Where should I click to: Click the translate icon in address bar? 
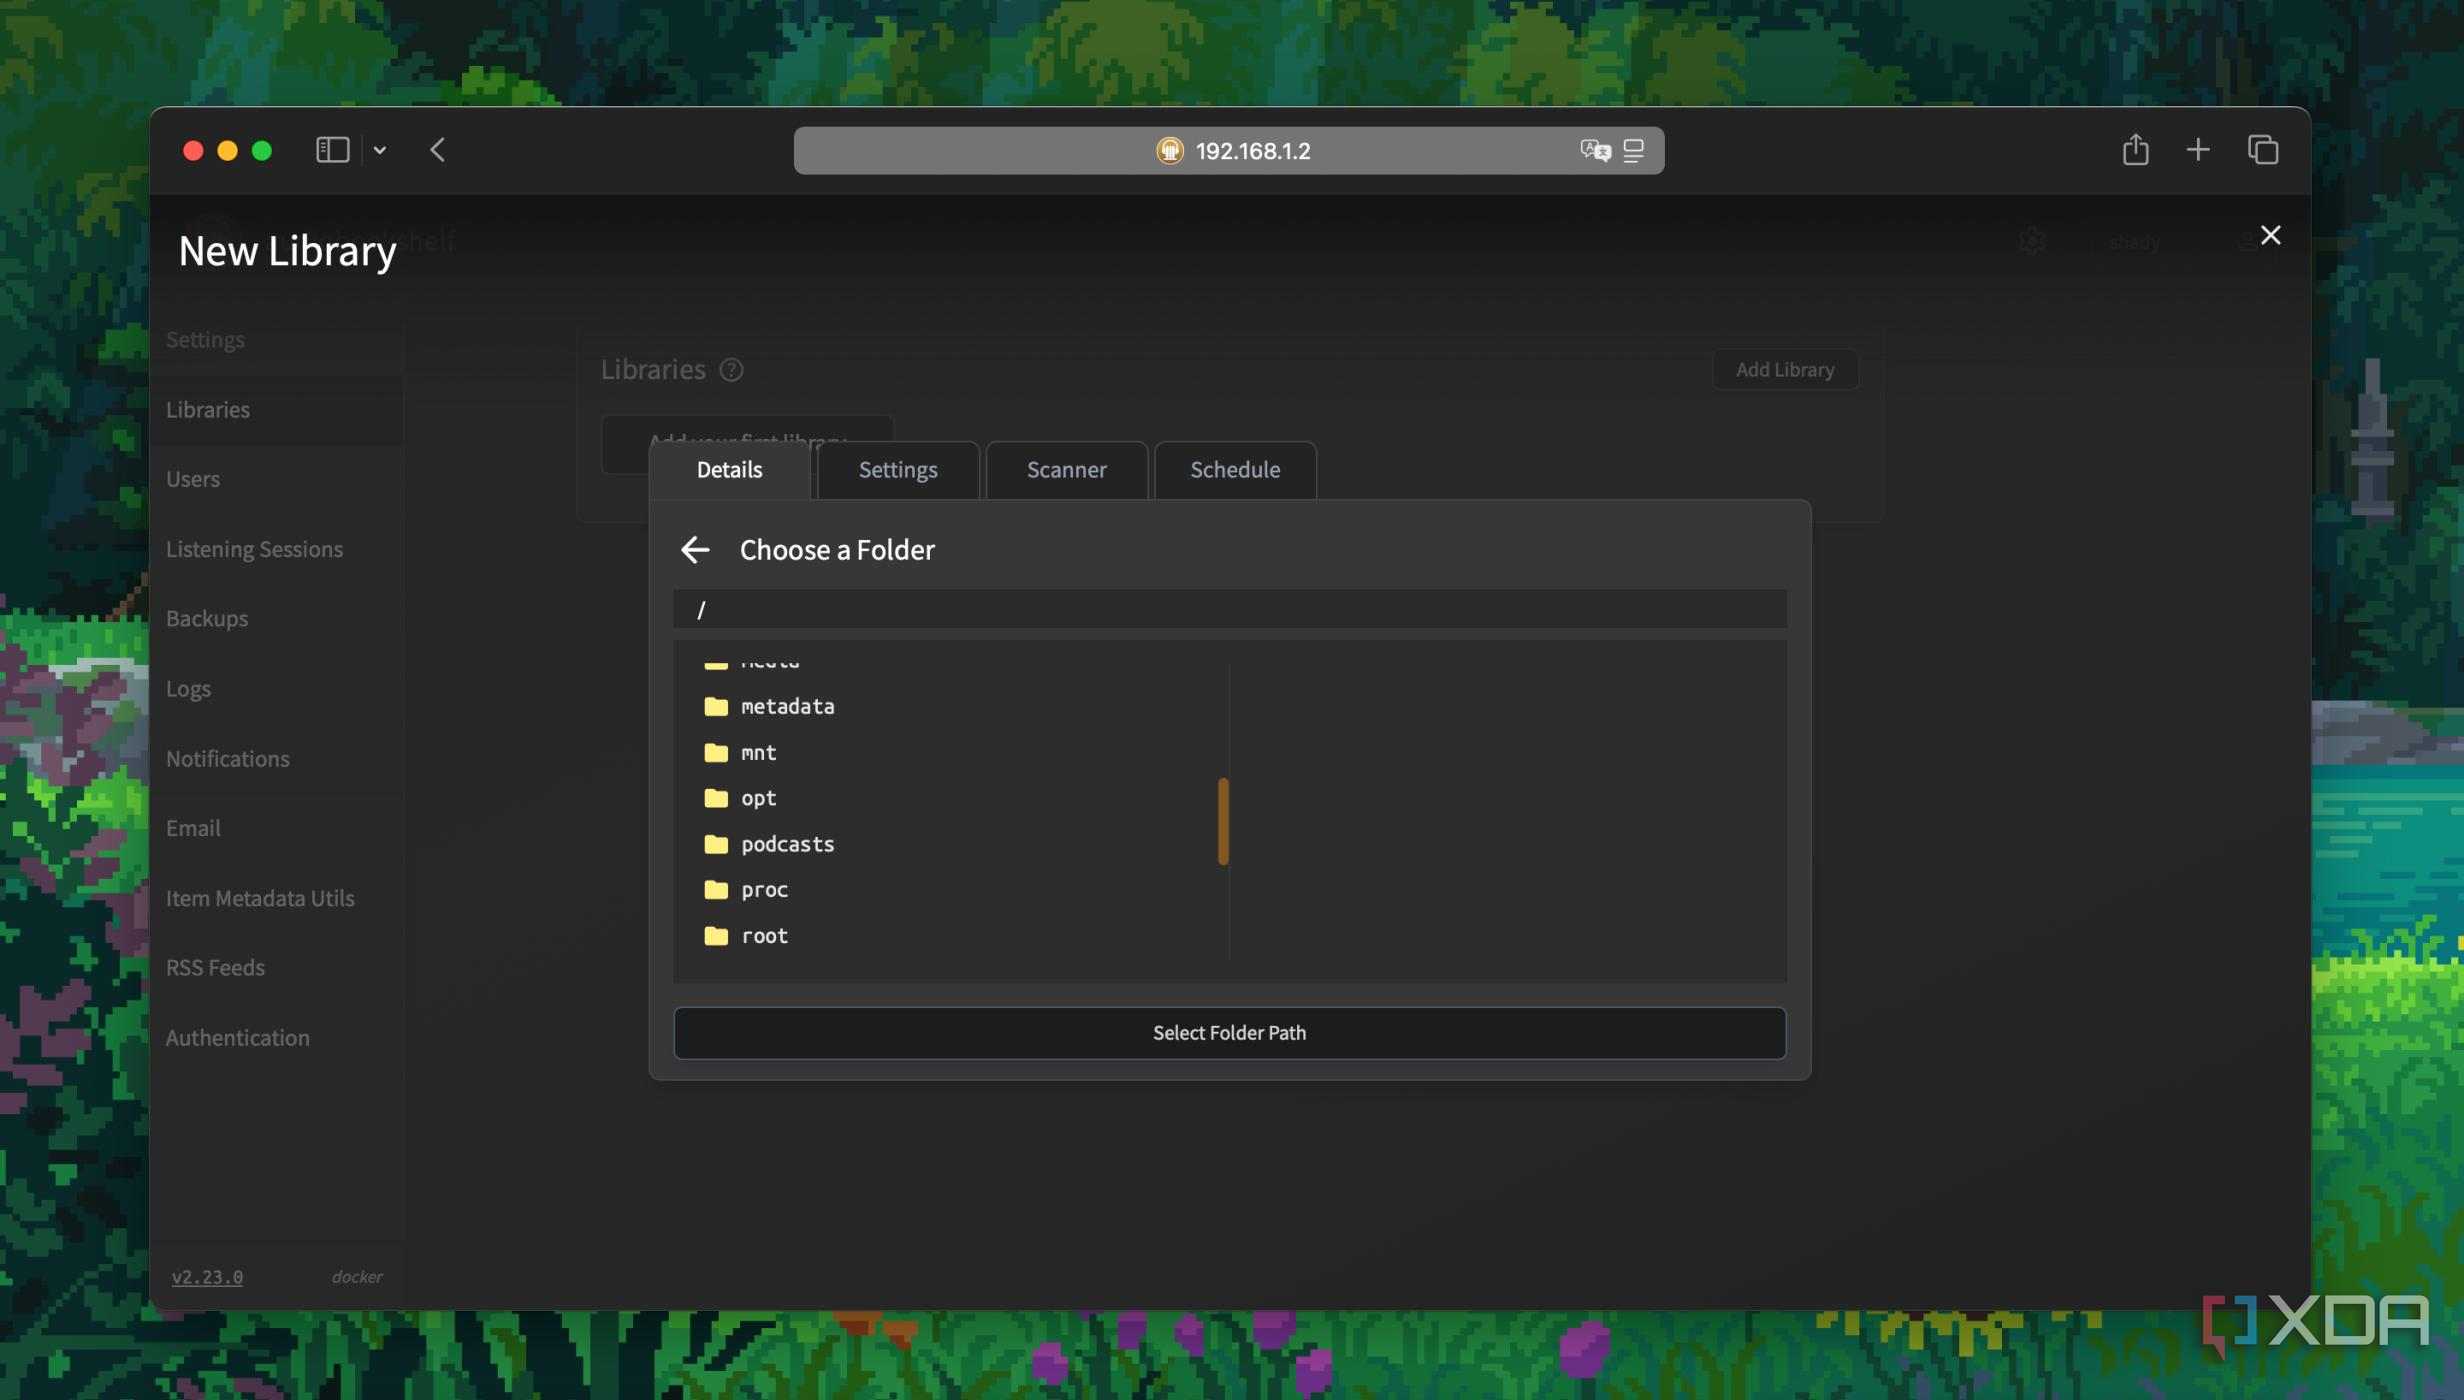tap(1595, 150)
